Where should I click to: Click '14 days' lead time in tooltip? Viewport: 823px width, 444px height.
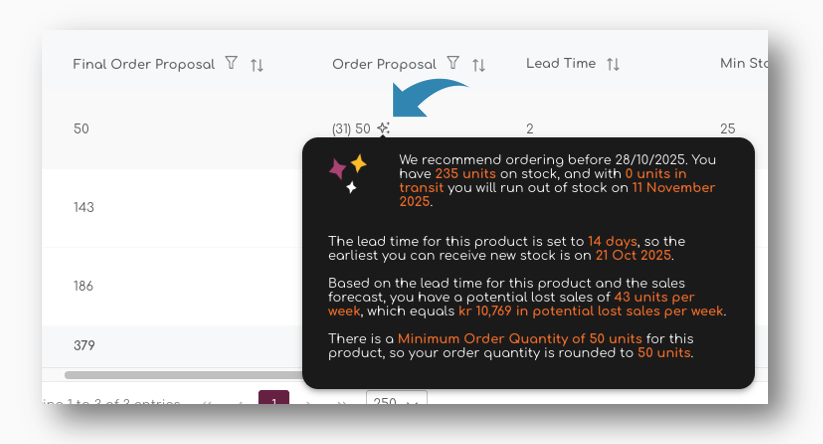point(612,241)
